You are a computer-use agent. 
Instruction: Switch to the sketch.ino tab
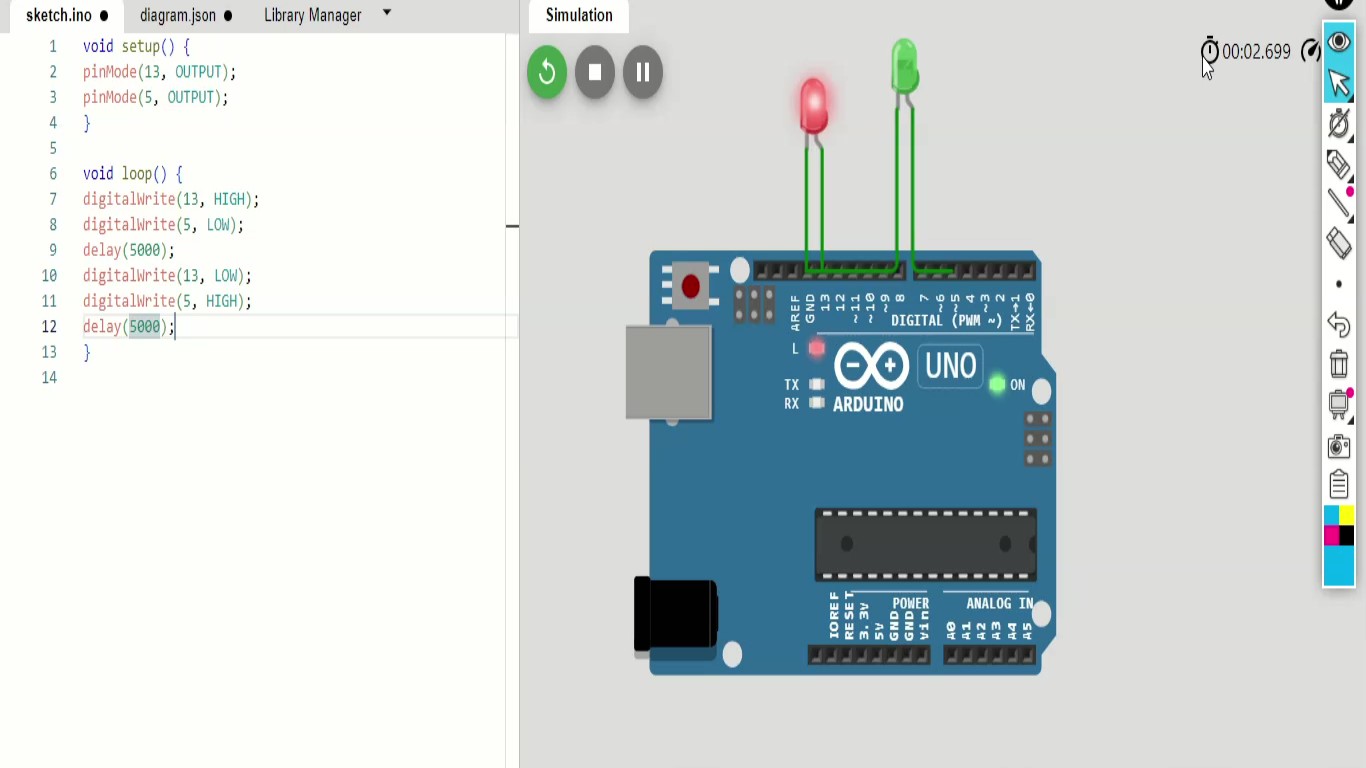pyautogui.click(x=59, y=15)
